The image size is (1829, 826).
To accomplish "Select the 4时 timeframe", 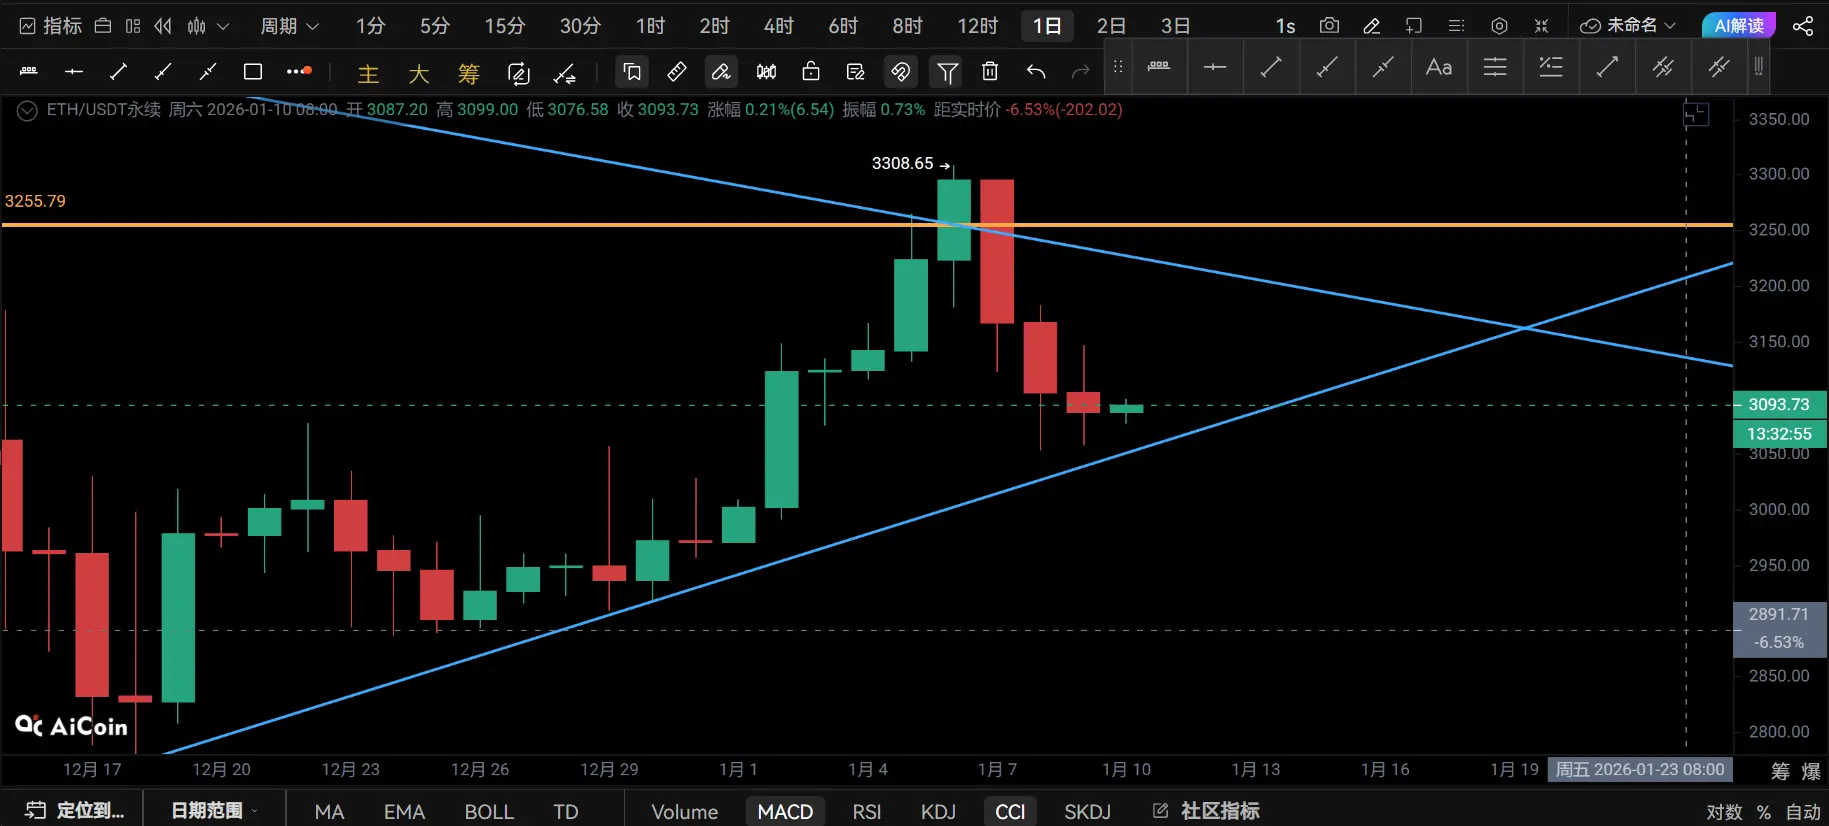I will 779,26.
